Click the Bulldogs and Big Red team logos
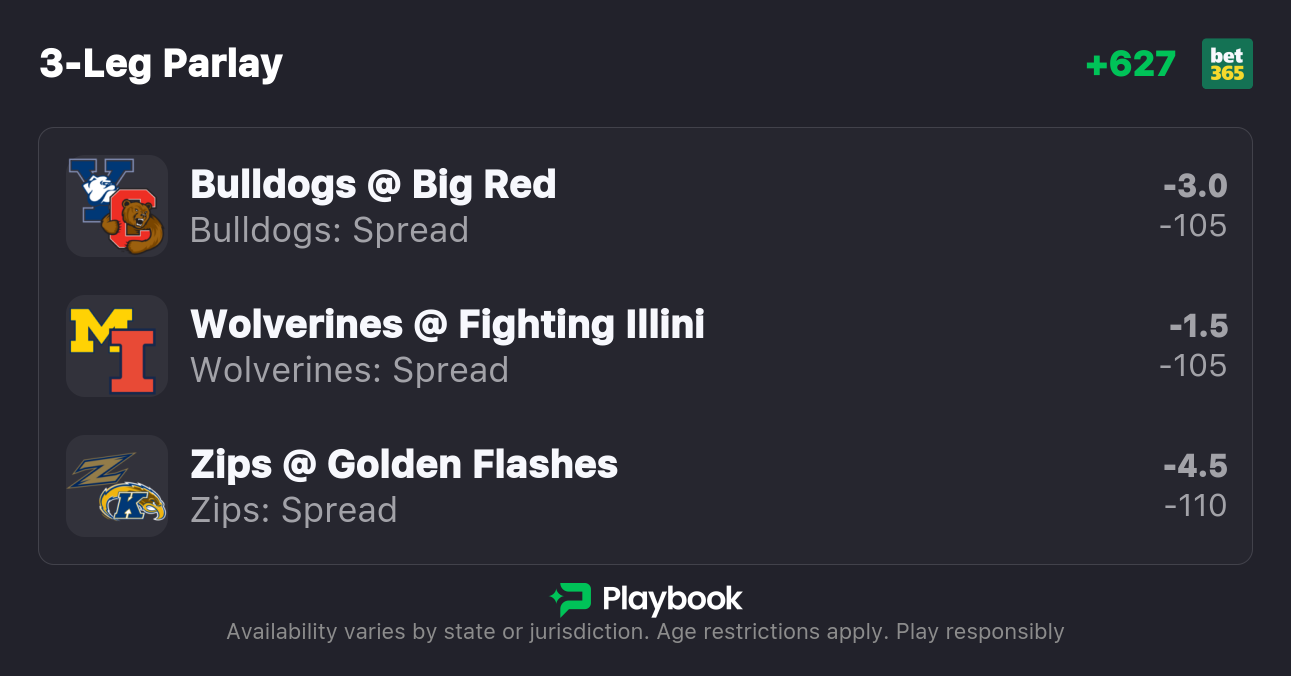Image resolution: width=1291 pixels, height=676 pixels. (117, 206)
